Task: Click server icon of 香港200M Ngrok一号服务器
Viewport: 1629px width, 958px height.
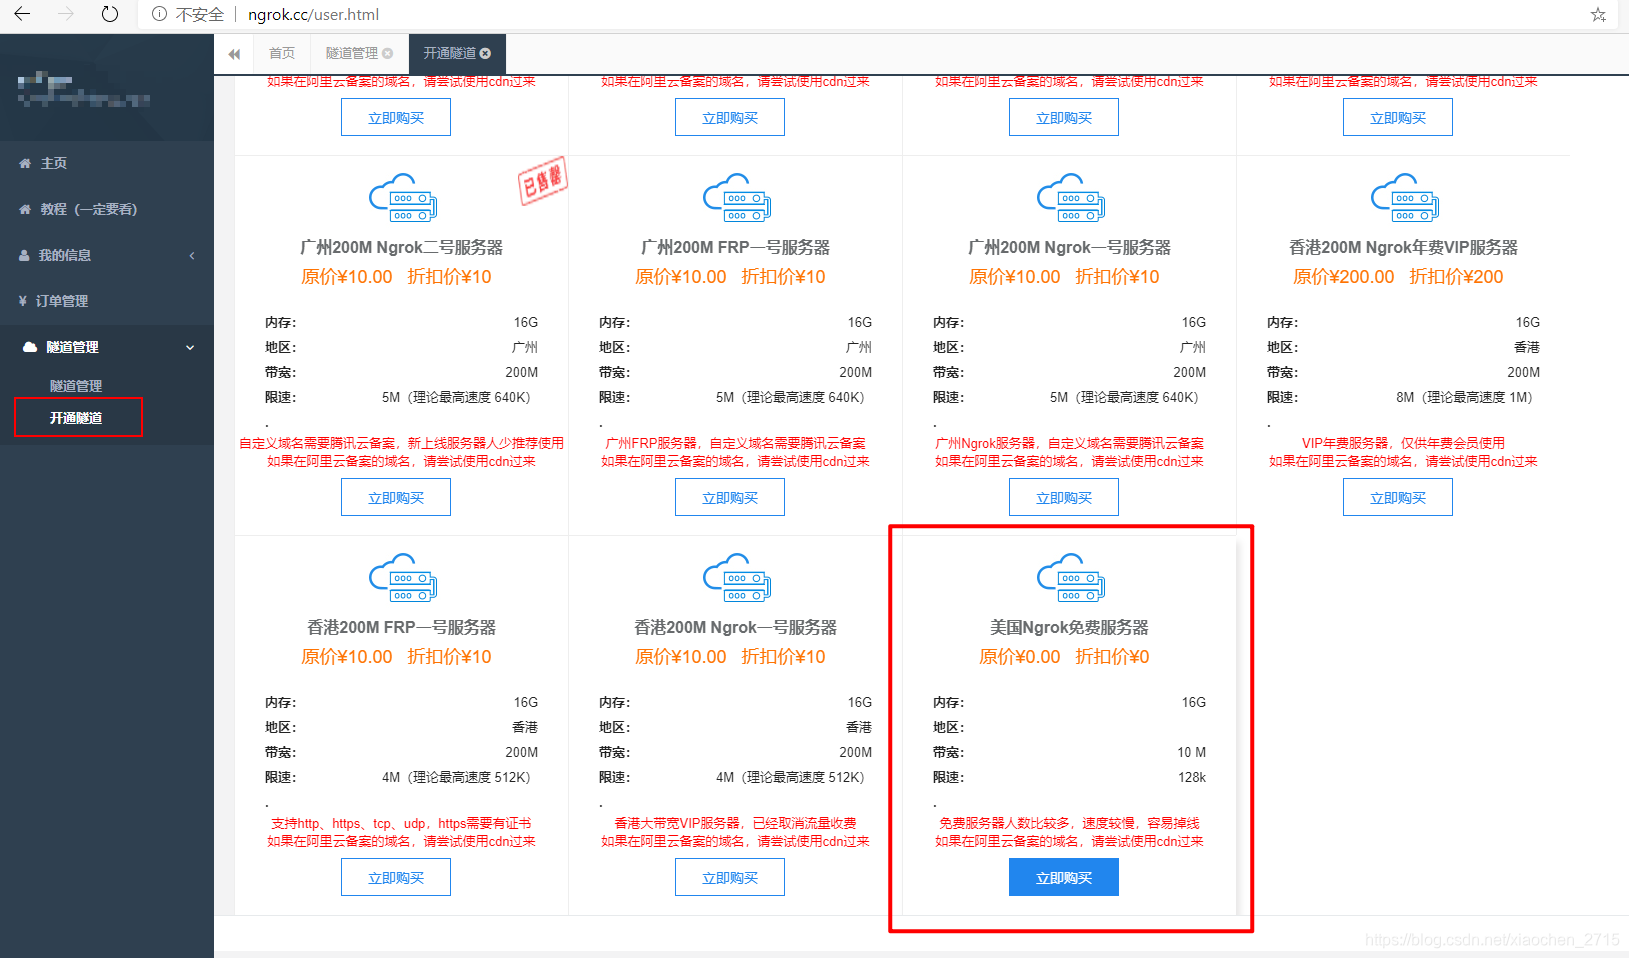Action: (736, 578)
